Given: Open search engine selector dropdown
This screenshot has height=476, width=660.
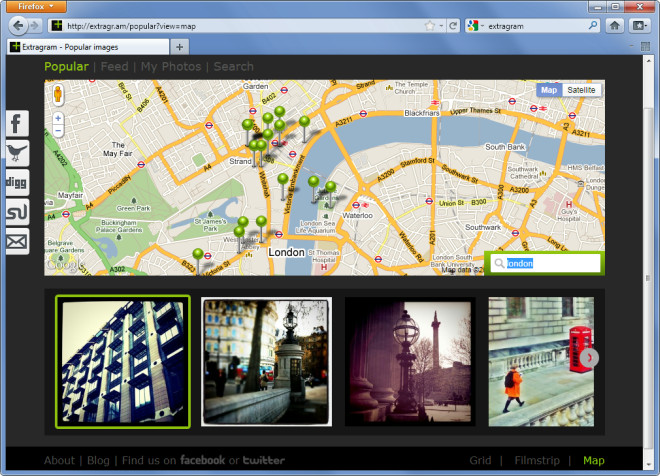Looking at the screenshot, I should pyautogui.click(x=475, y=26).
